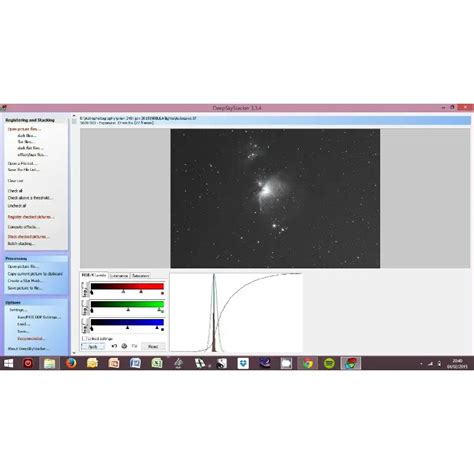This screenshot has width=474, height=474.
Task: Click the round settings icon next to undo
Action: coord(124,346)
